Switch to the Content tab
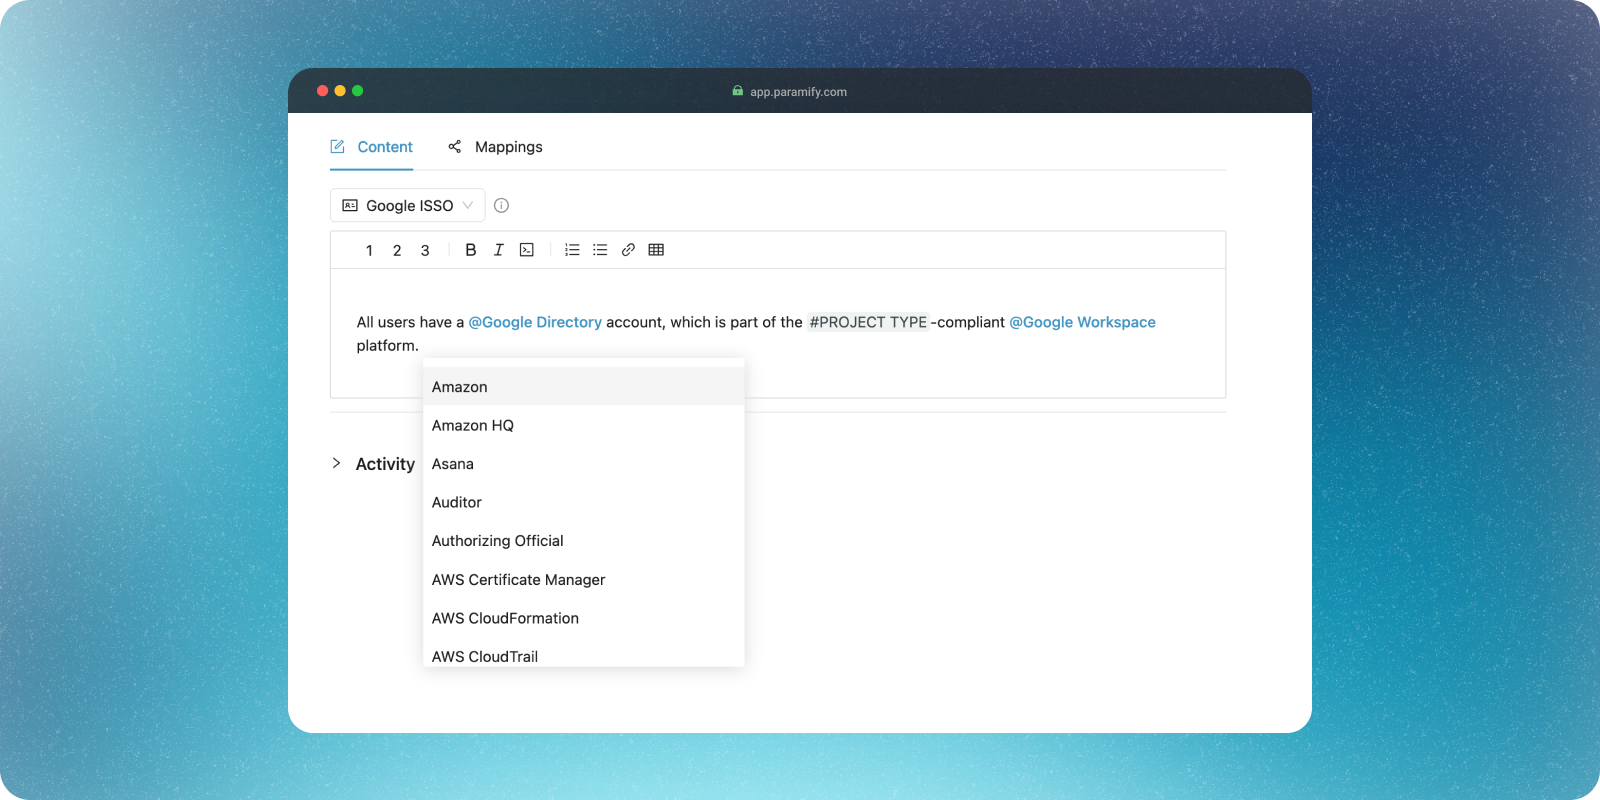 (x=371, y=147)
